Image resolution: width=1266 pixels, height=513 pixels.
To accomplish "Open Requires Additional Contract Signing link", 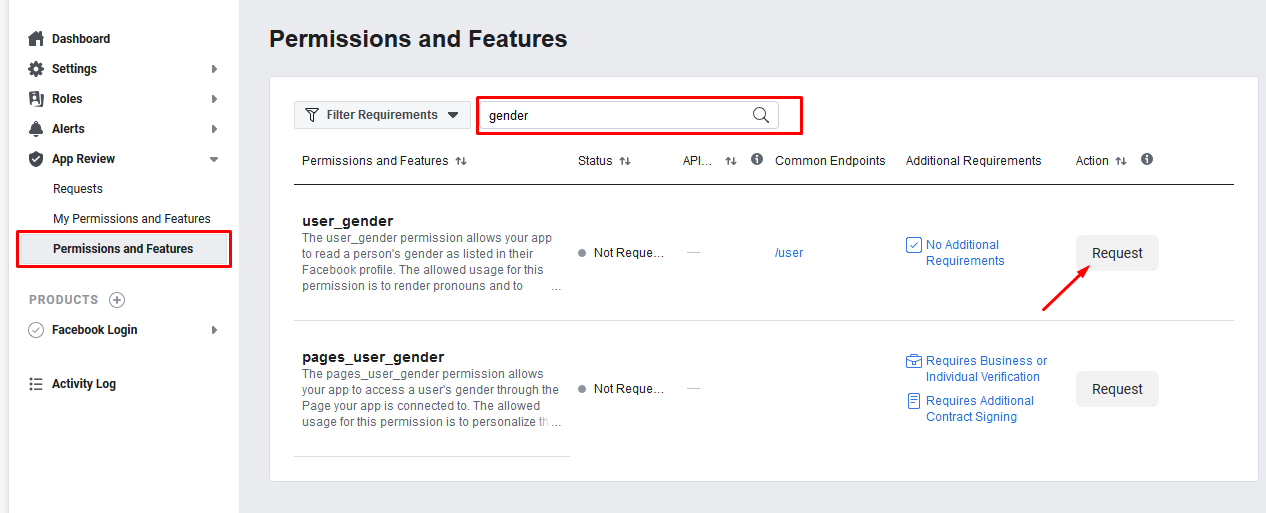I will pos(980,409).
